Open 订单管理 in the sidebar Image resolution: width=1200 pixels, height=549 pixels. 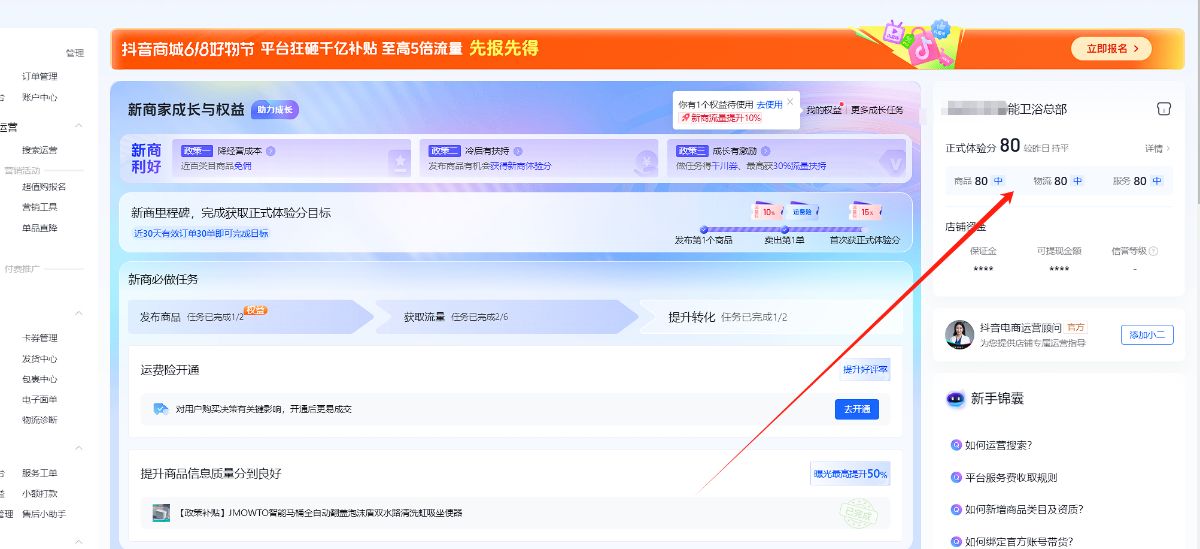click(40, 76)
